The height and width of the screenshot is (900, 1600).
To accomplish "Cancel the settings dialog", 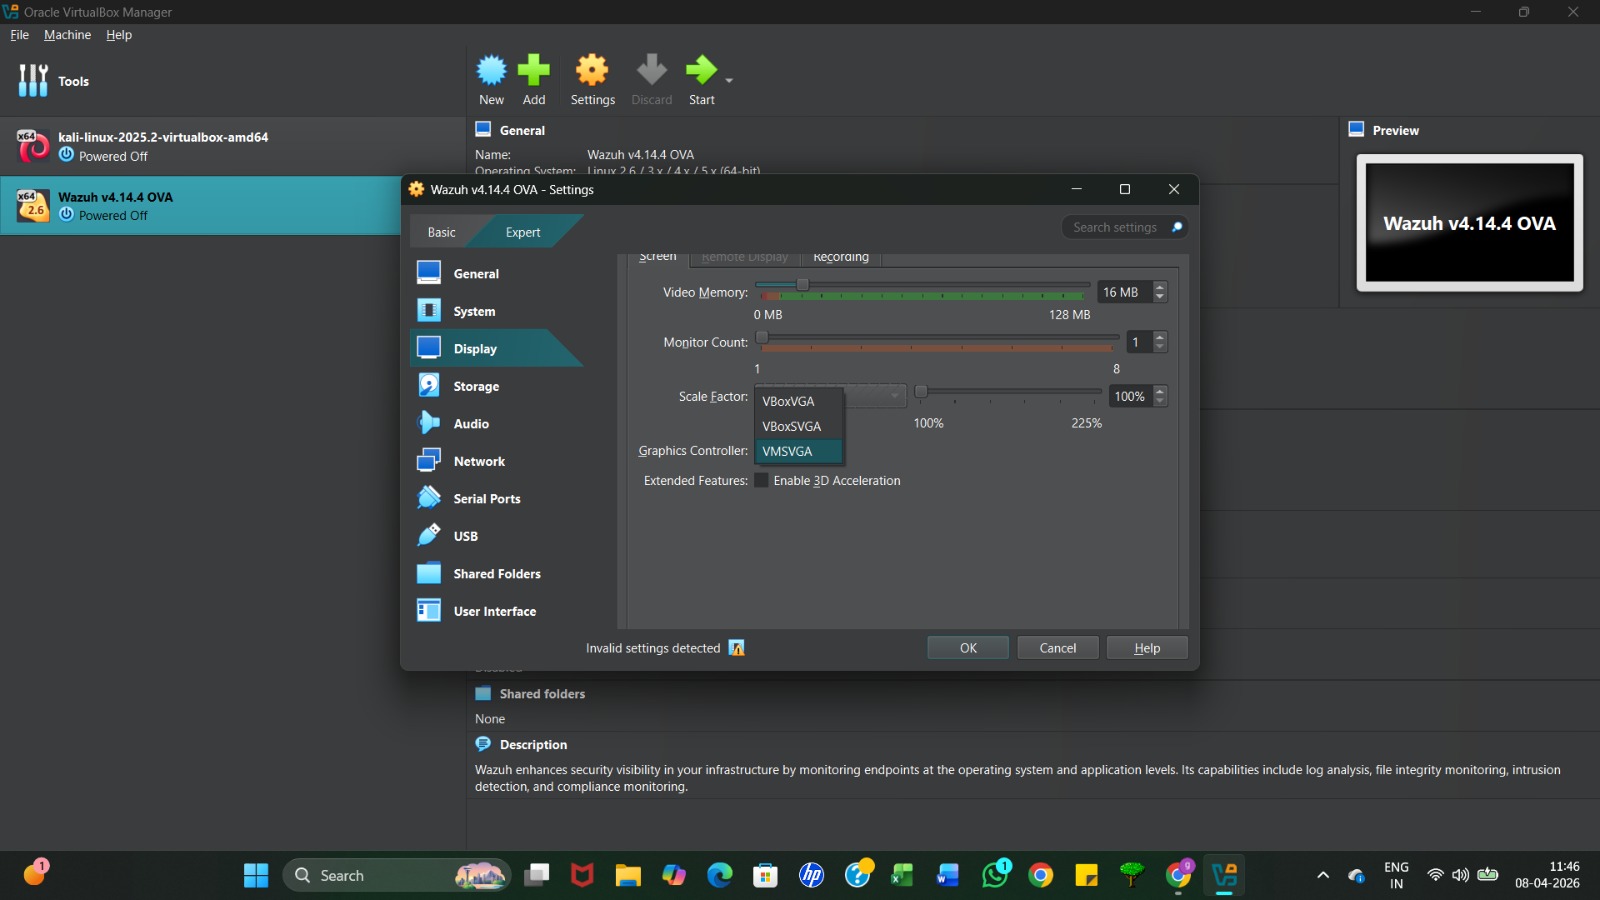I will coord(1058,648).
